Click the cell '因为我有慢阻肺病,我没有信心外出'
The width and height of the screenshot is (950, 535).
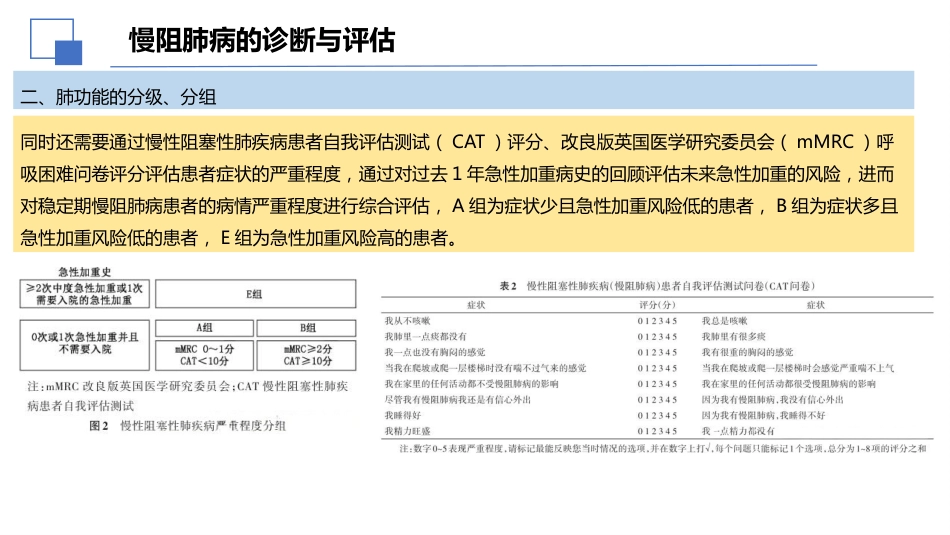772,400
